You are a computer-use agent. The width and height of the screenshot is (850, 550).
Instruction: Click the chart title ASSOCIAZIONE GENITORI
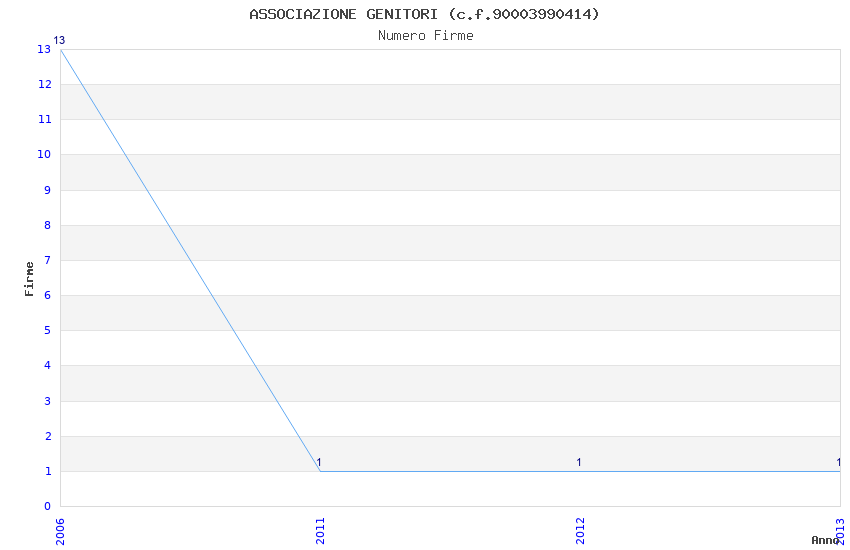[x=424, y=14]
